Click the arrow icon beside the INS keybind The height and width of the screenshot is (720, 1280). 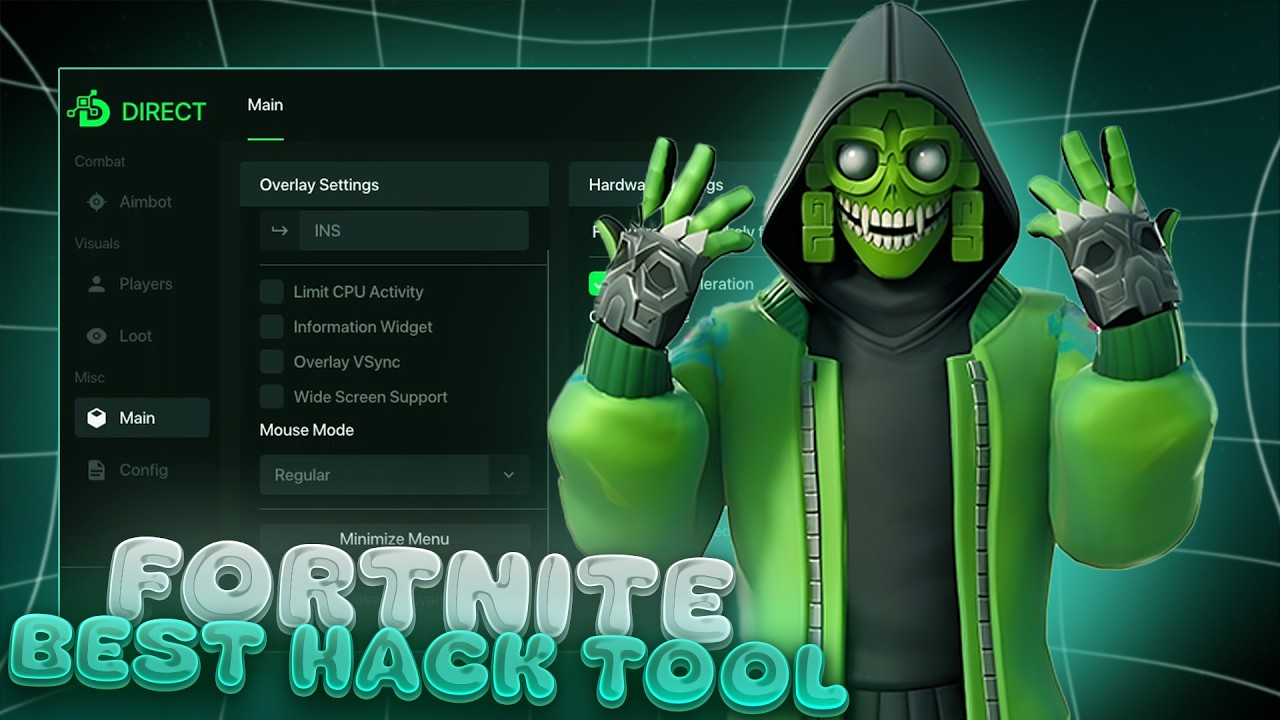(280, 231)
